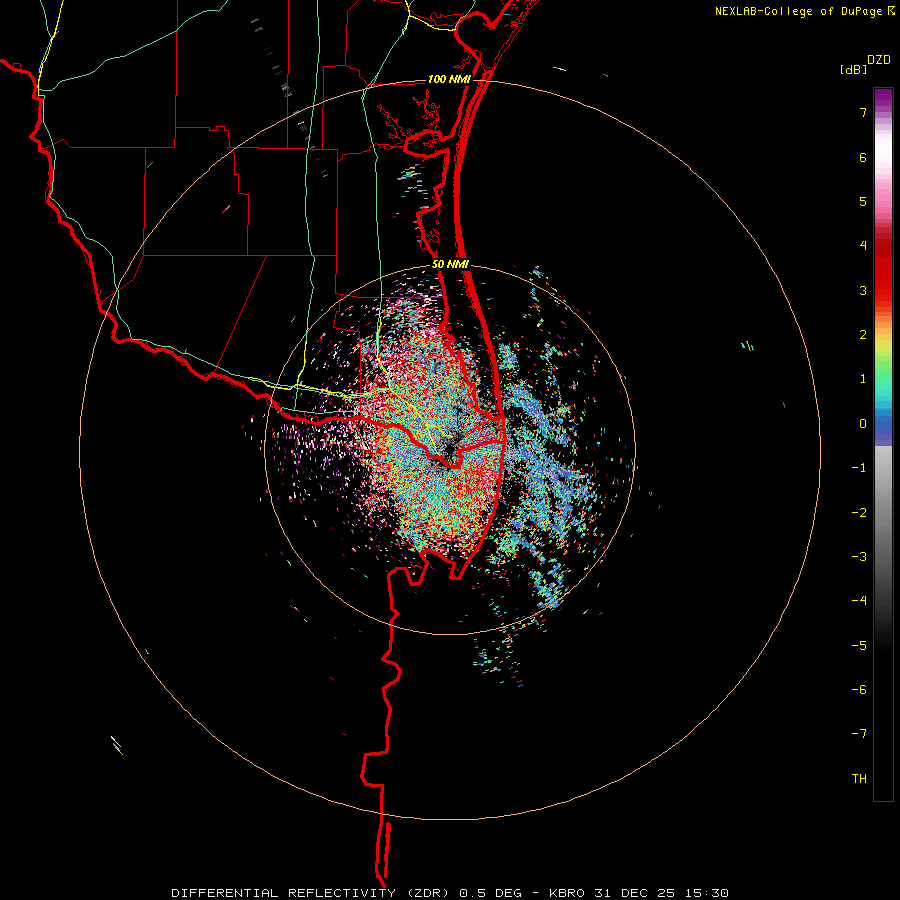Click the 4 value on the color scale
Screen dimensions: 900x900
point(863,246)
